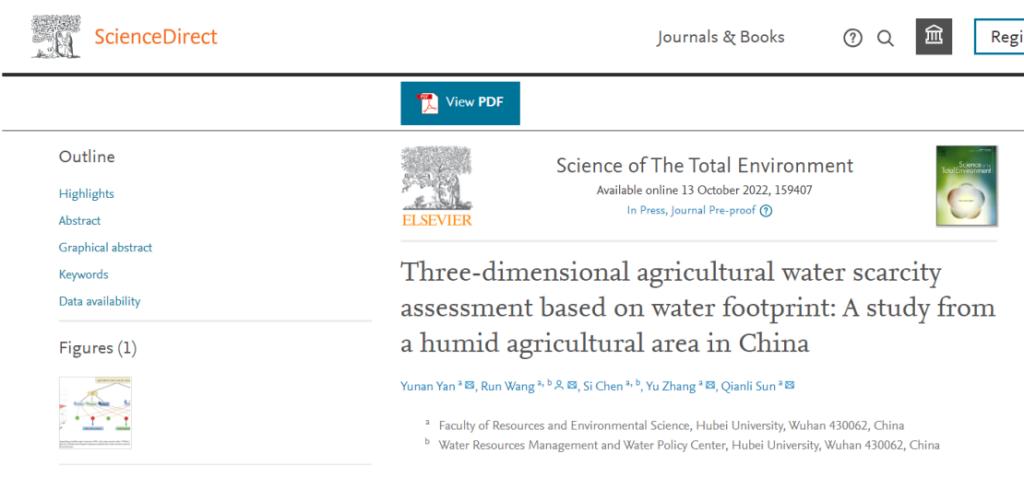Click the View PDF button

[460, 103]
